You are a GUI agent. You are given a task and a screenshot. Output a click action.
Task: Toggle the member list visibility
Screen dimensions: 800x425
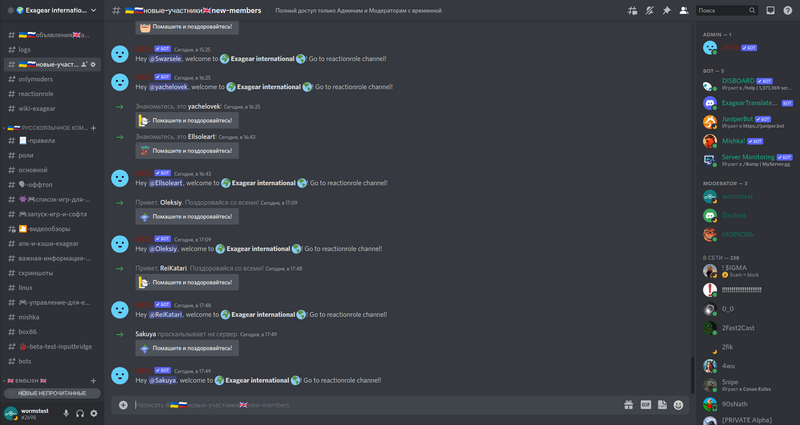[684, 10]
